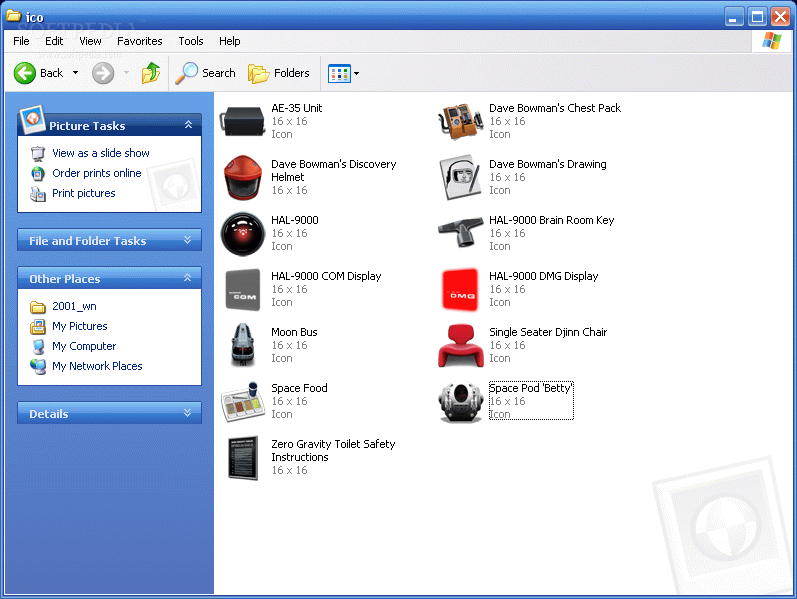Select the HAL-9000 DMG Display icon

tap(460, 290)
